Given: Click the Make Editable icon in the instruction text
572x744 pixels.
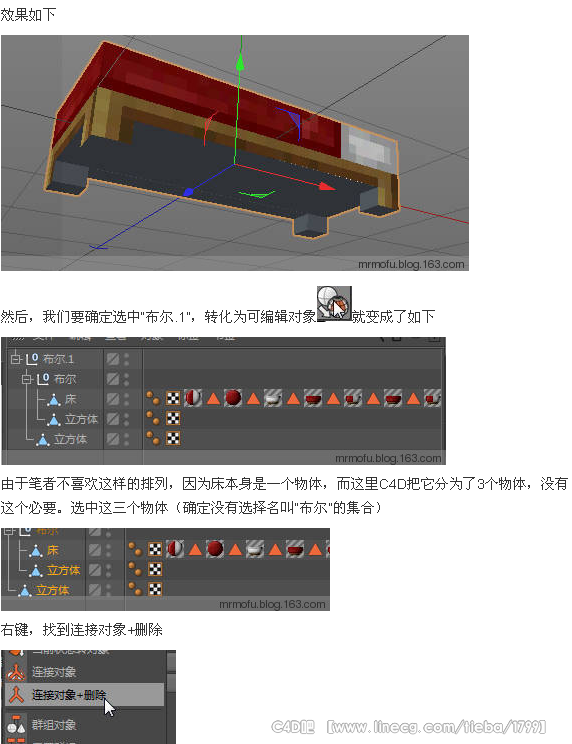Looking at the screenshot, I should pos(334,304).
